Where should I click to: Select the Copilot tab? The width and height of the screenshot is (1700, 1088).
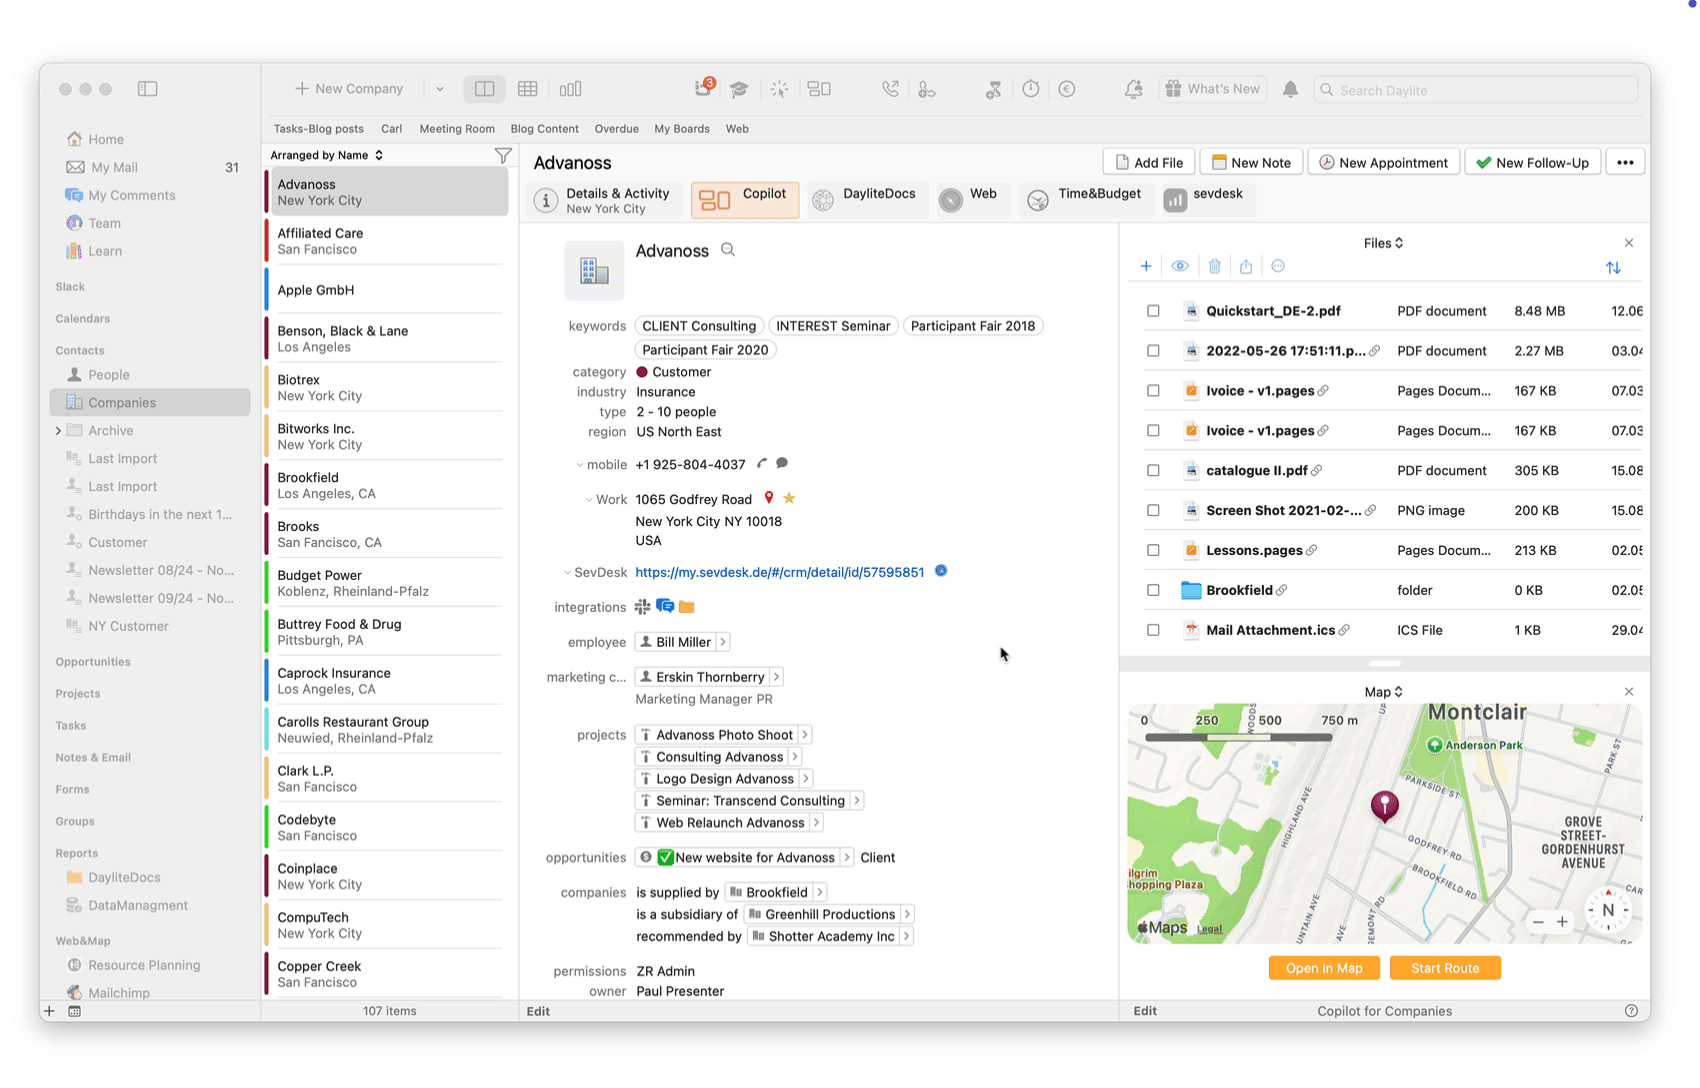click(745, 200)
